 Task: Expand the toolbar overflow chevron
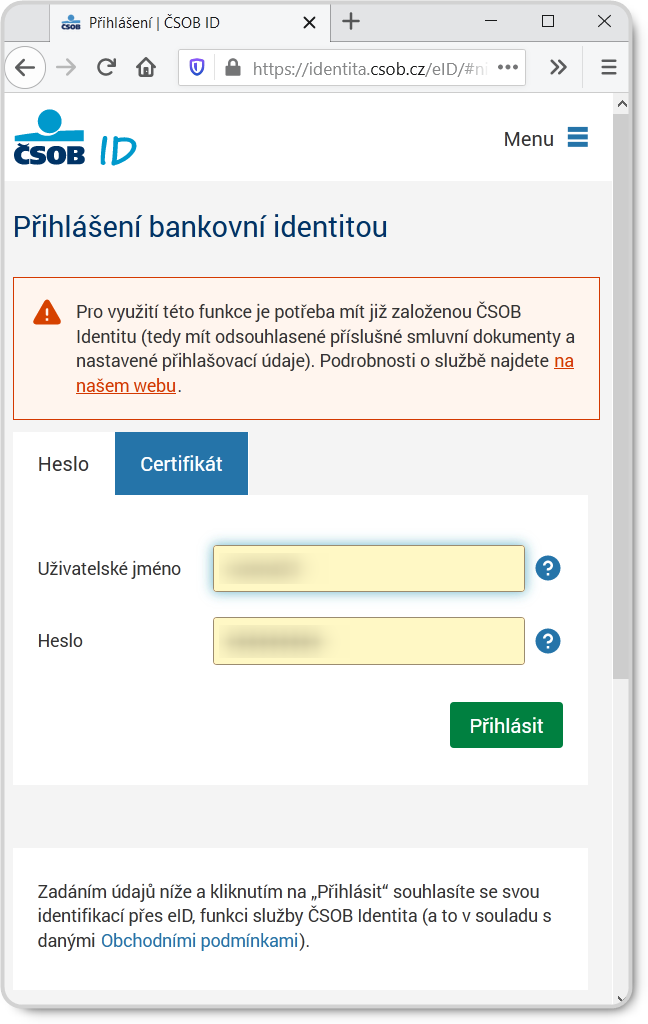(558, 67)
